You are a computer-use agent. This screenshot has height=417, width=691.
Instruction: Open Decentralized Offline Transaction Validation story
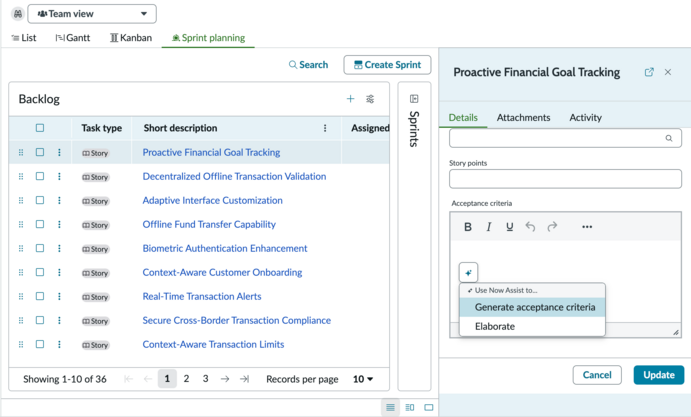pos(234,176)
